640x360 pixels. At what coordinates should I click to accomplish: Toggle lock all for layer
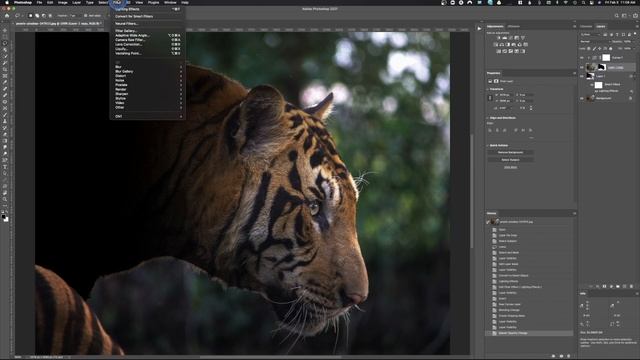tap(610, 49)
